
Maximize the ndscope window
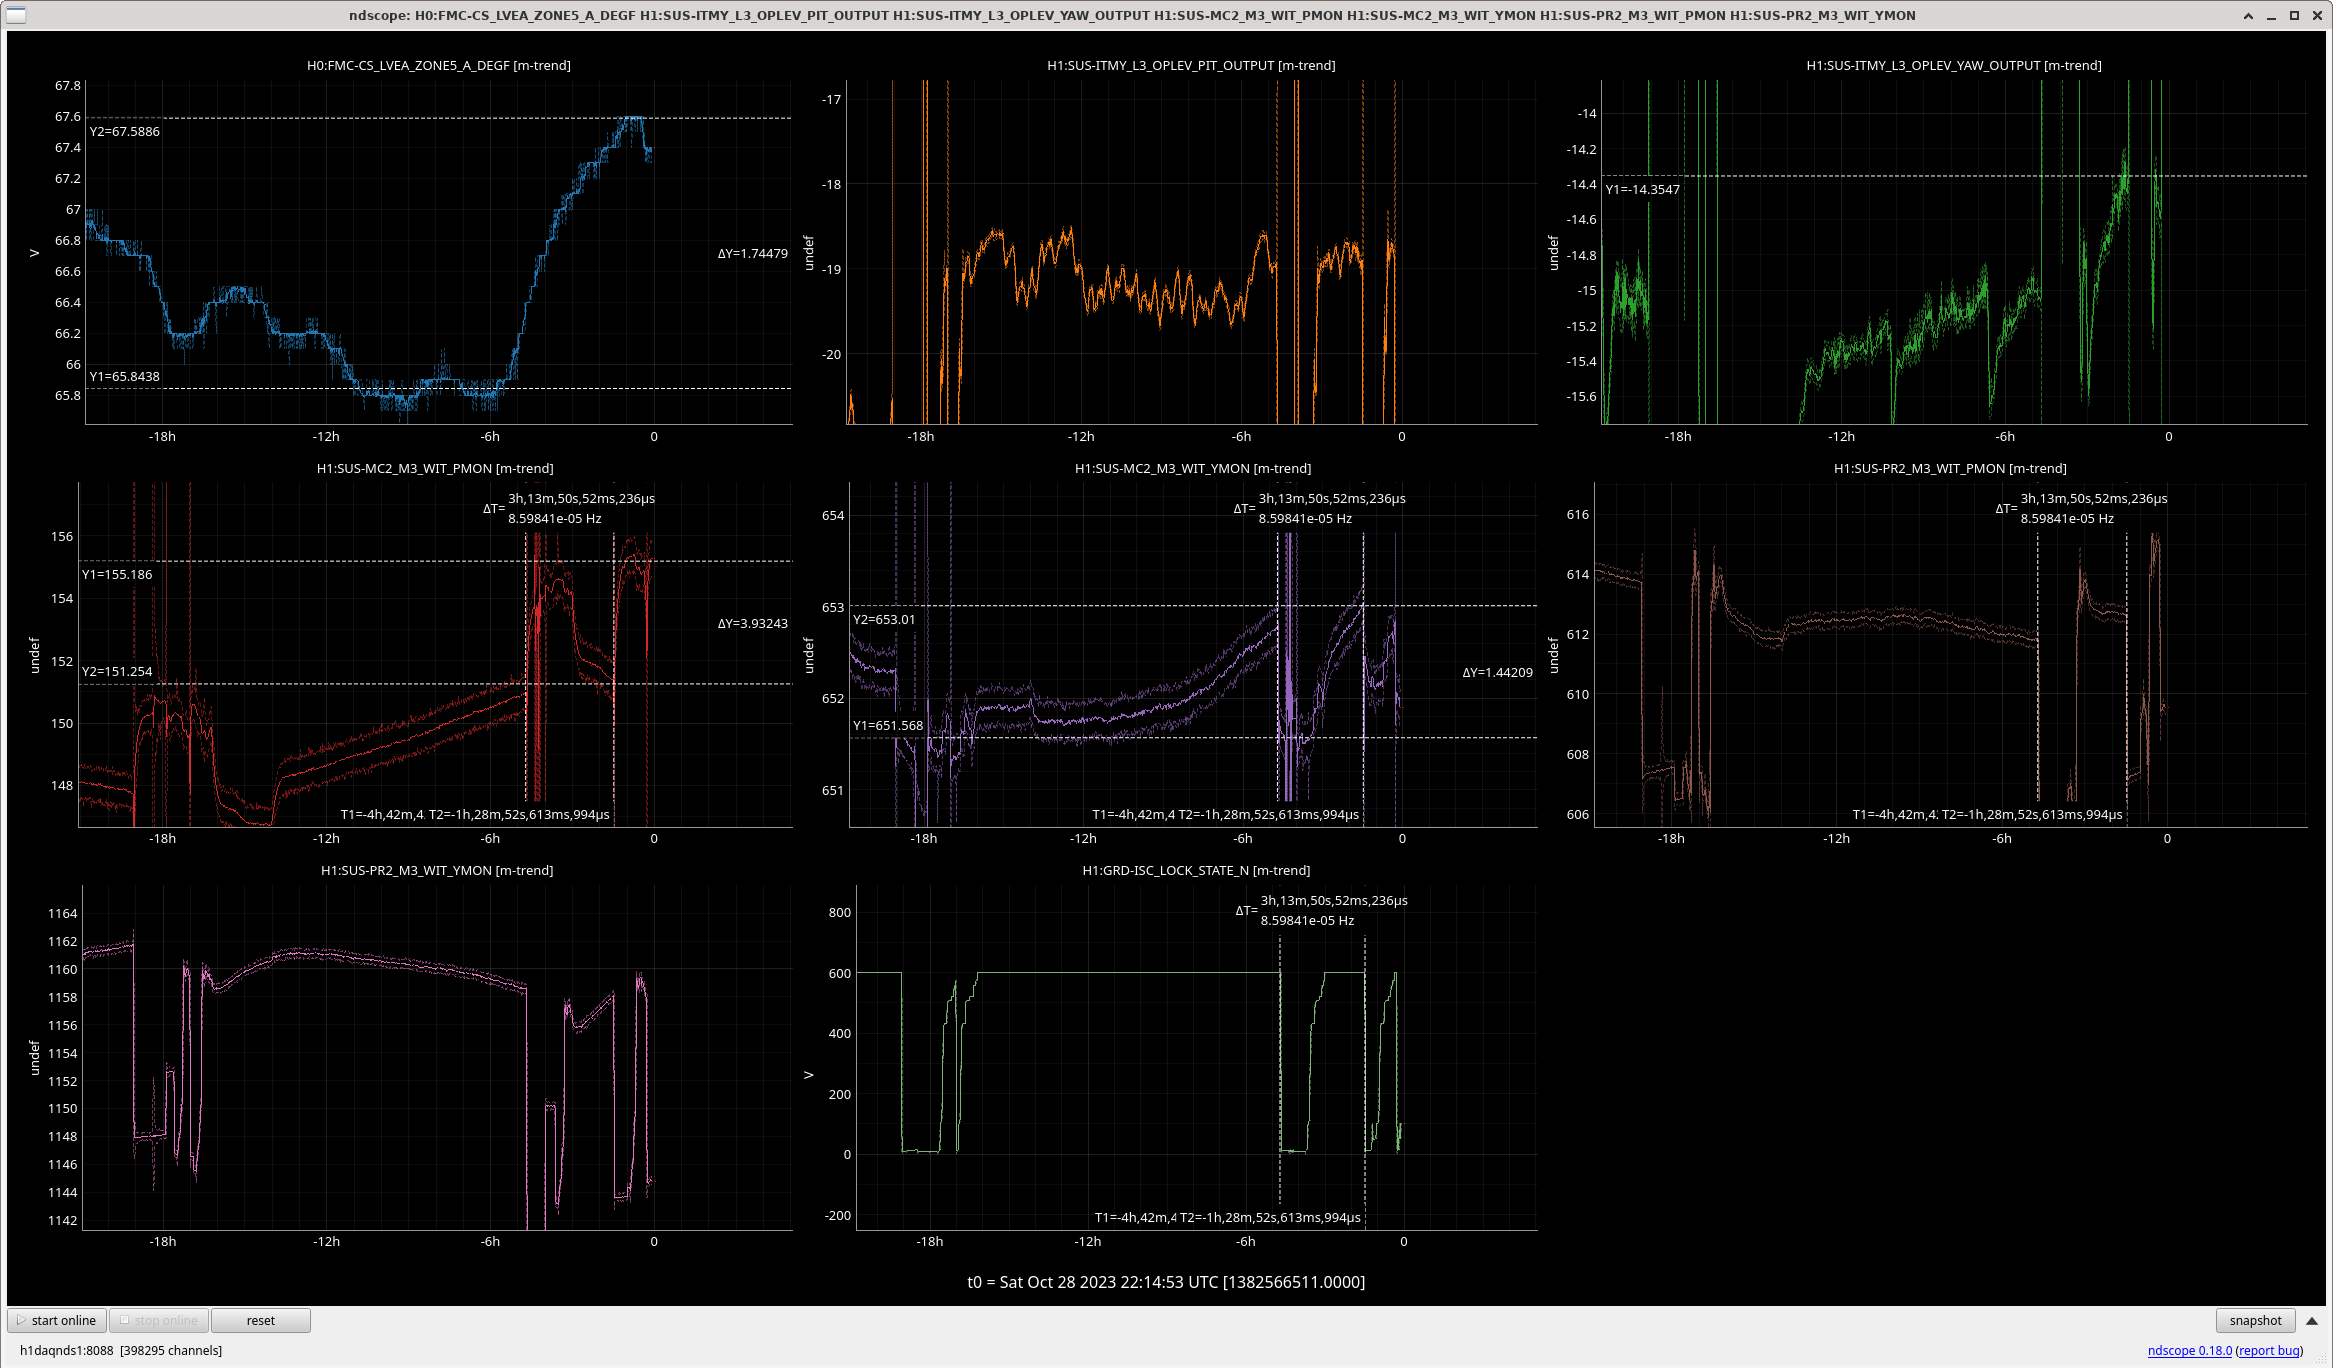[x=2294, y=15]
